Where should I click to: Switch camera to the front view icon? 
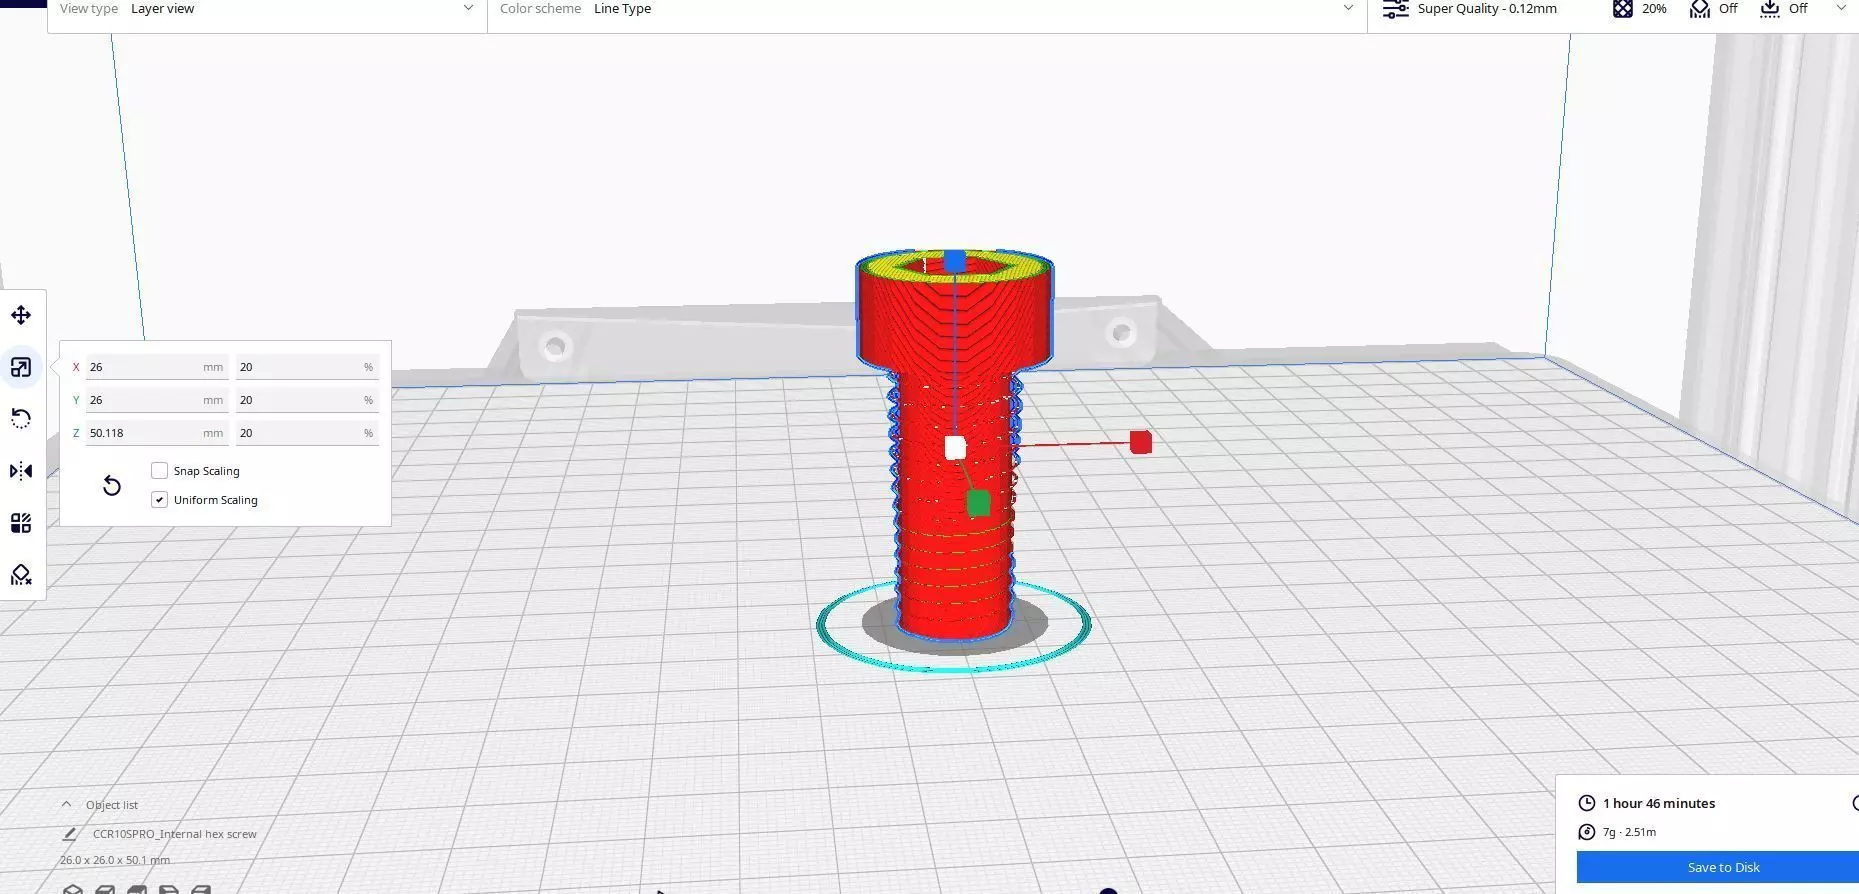(x=104, y=889)
